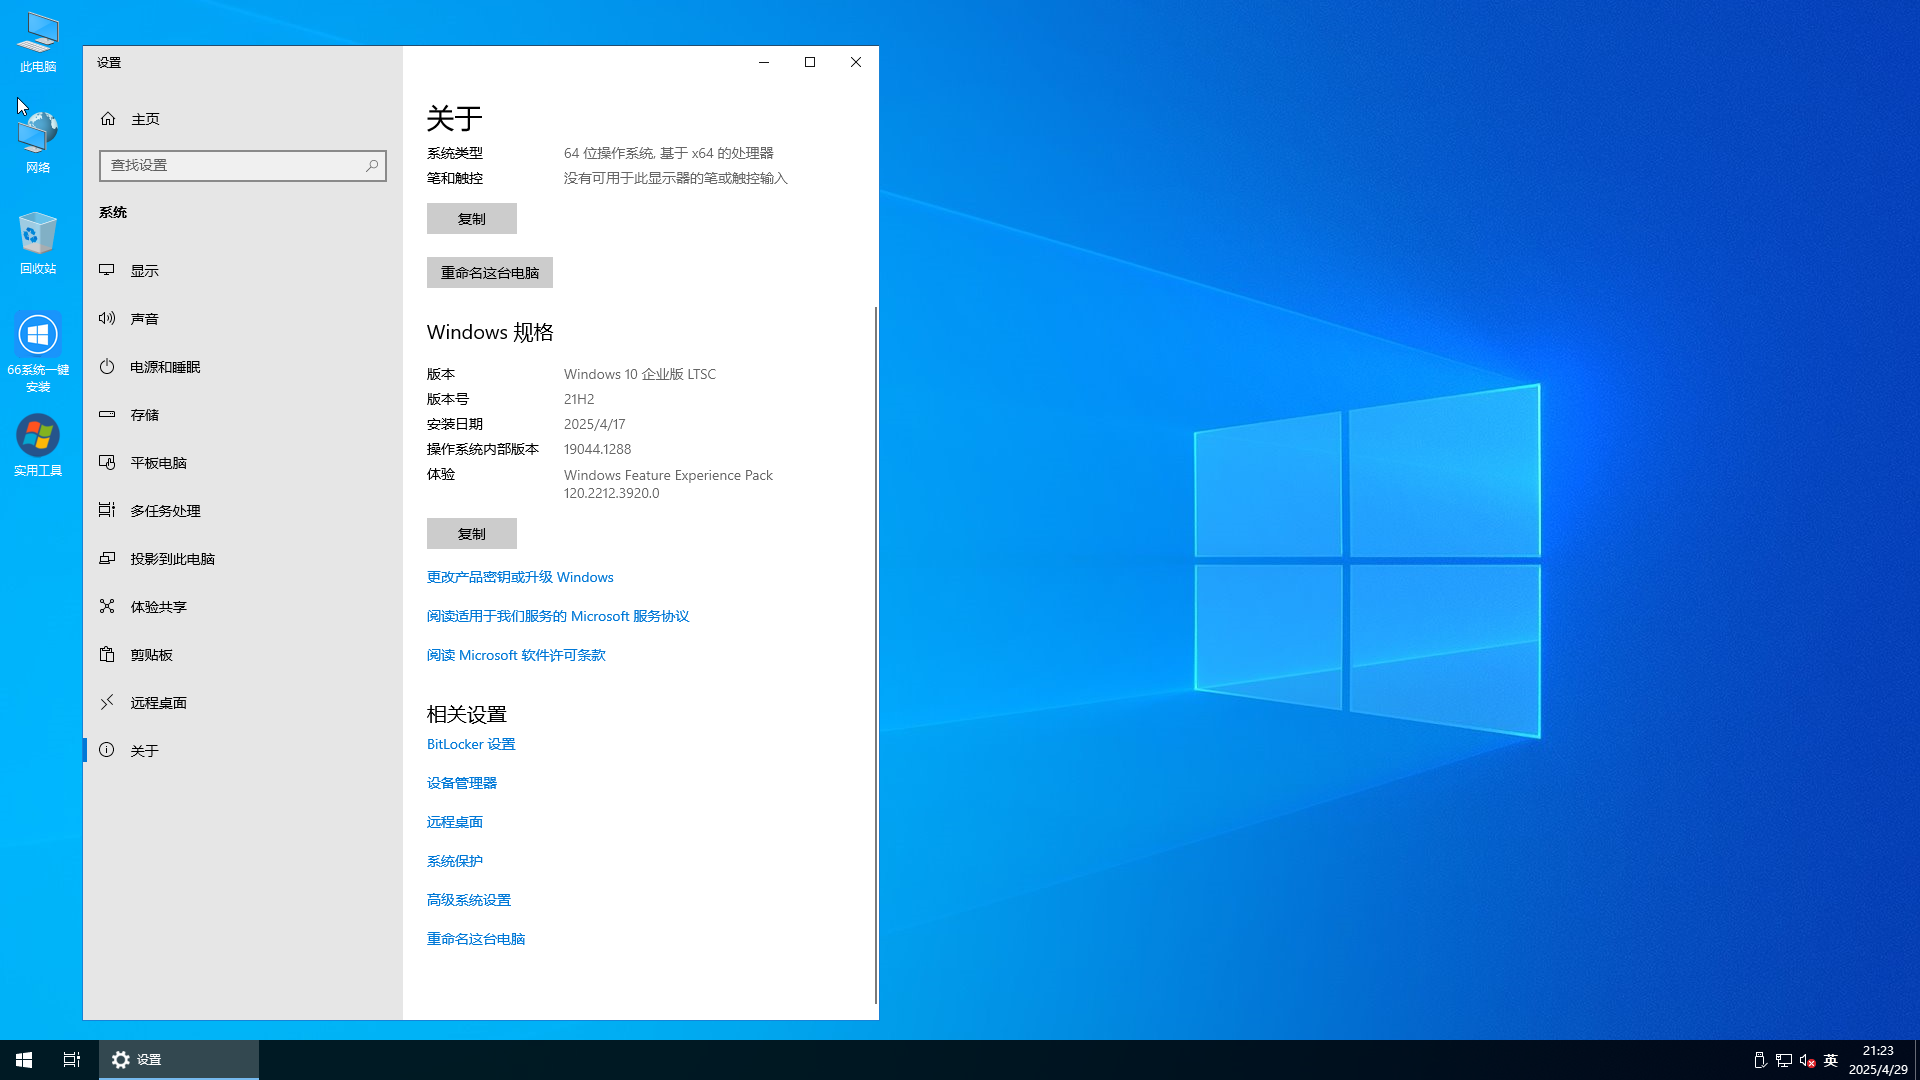
Task: Click the 重命名这台电脑 button
Action: (x=490, y=273)
